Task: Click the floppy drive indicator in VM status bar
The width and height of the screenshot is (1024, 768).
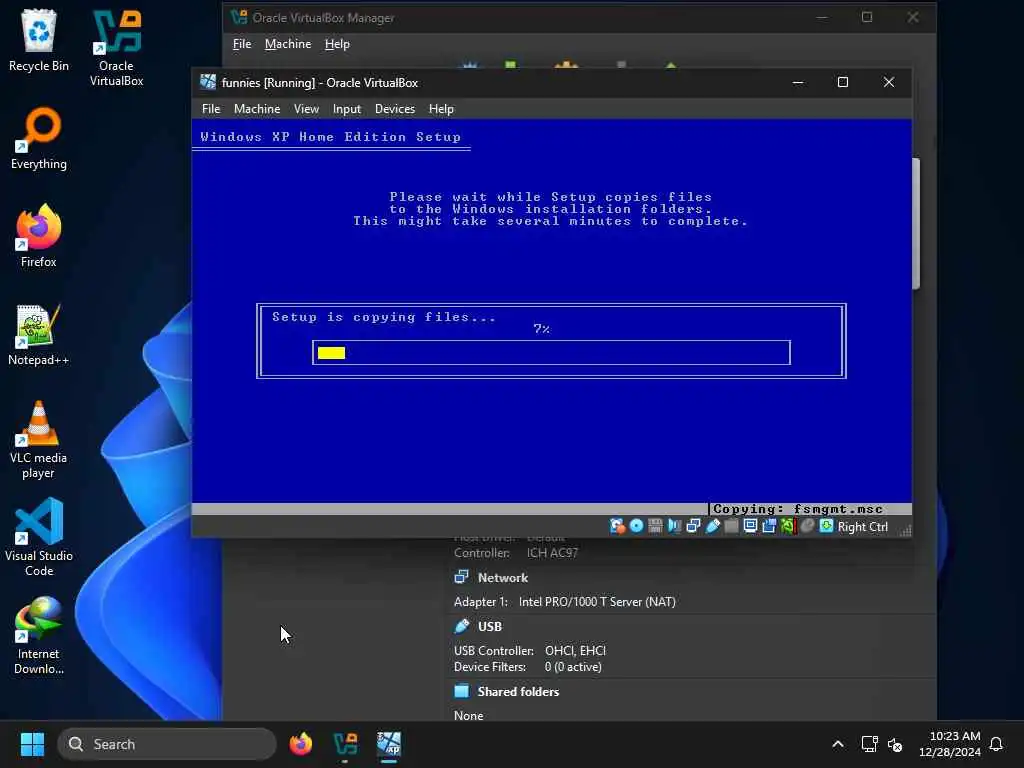Action: pos(655,526)
